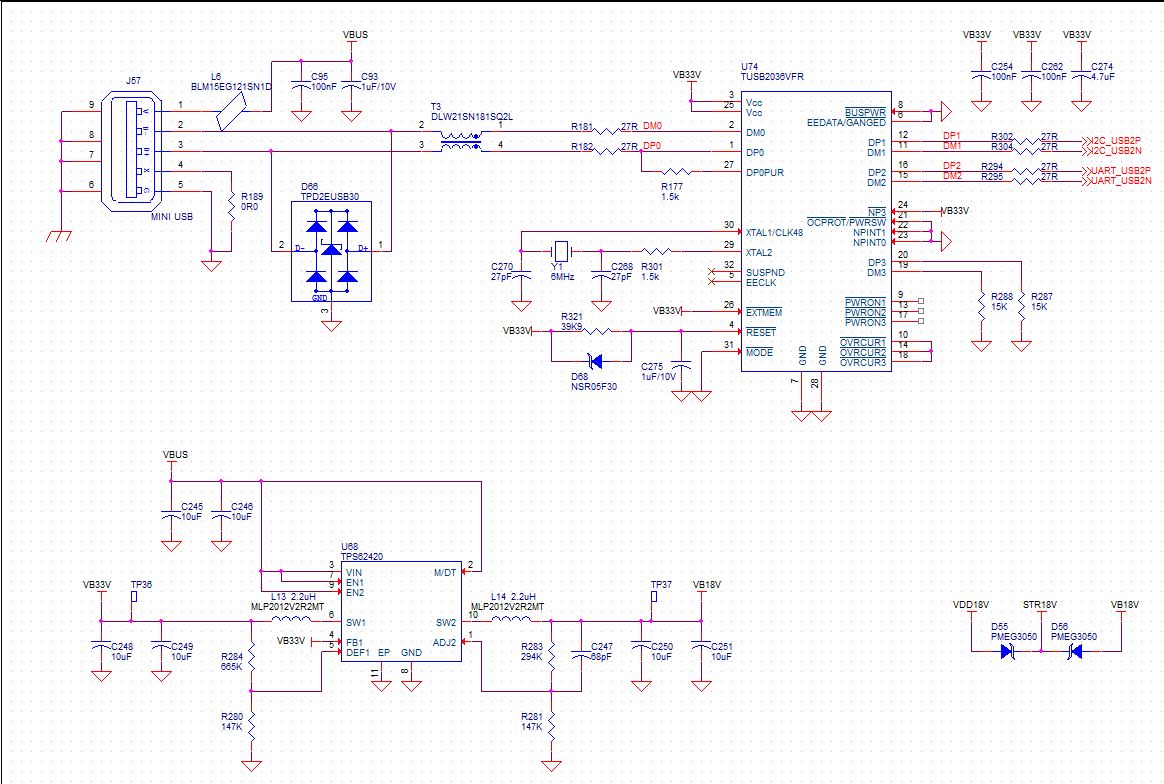
Task: Click the red DM0 net label
Action: click(653, 126)
